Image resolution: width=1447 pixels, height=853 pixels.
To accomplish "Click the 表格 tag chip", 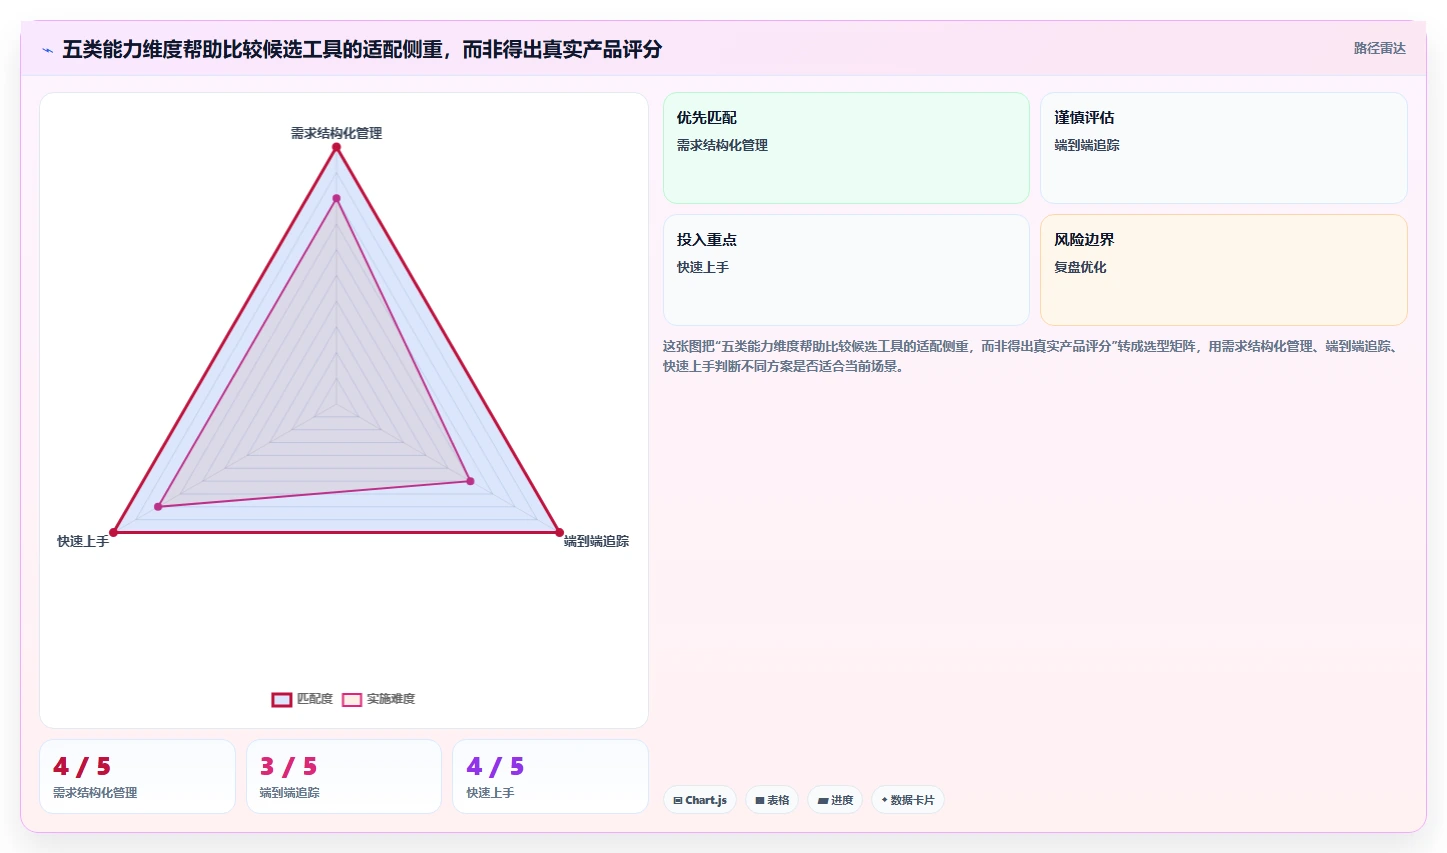I will pos(772,800).
